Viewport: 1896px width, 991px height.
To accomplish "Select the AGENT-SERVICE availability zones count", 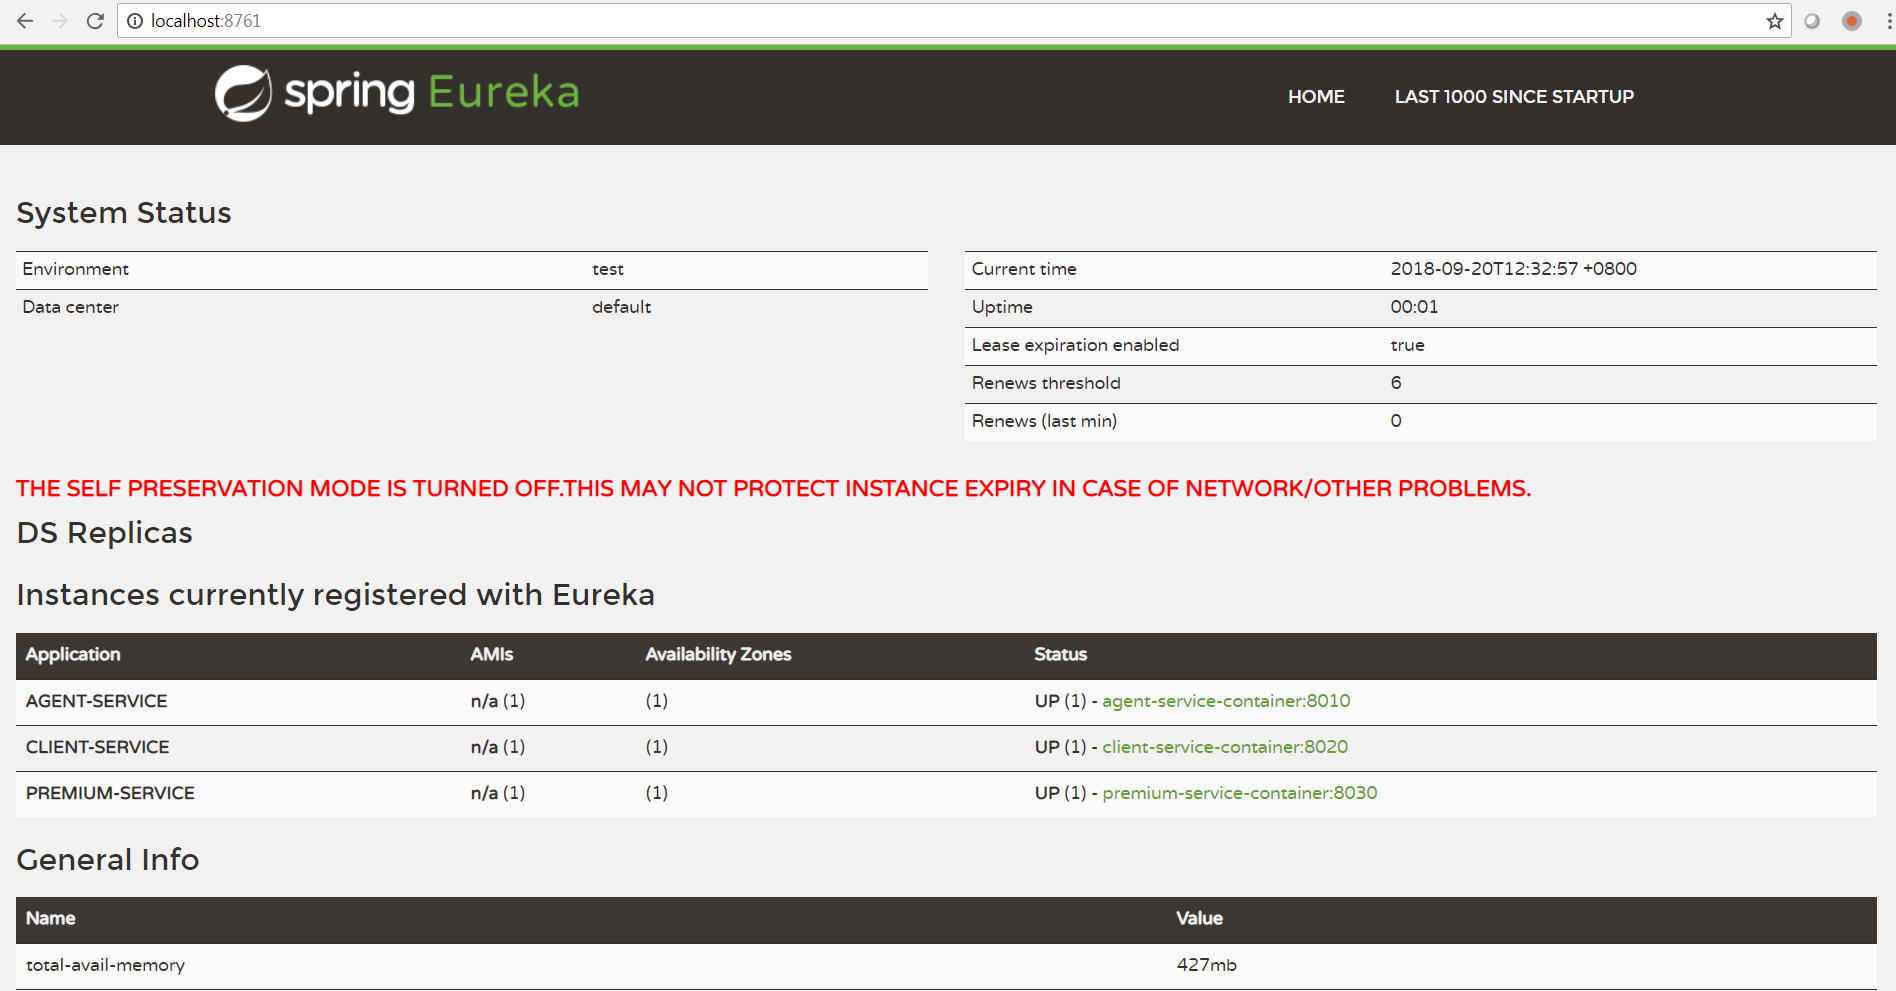I will (x=657, y=701).
